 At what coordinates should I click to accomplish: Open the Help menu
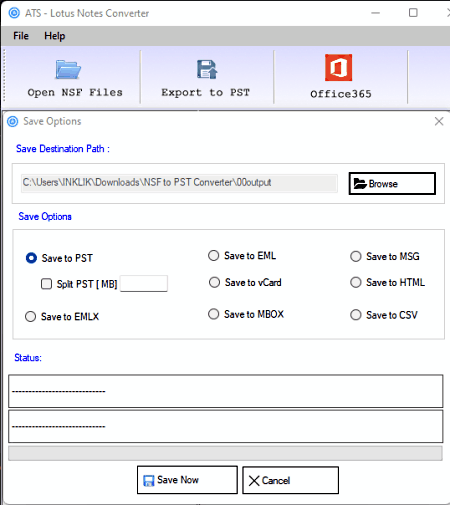point(55,36)
